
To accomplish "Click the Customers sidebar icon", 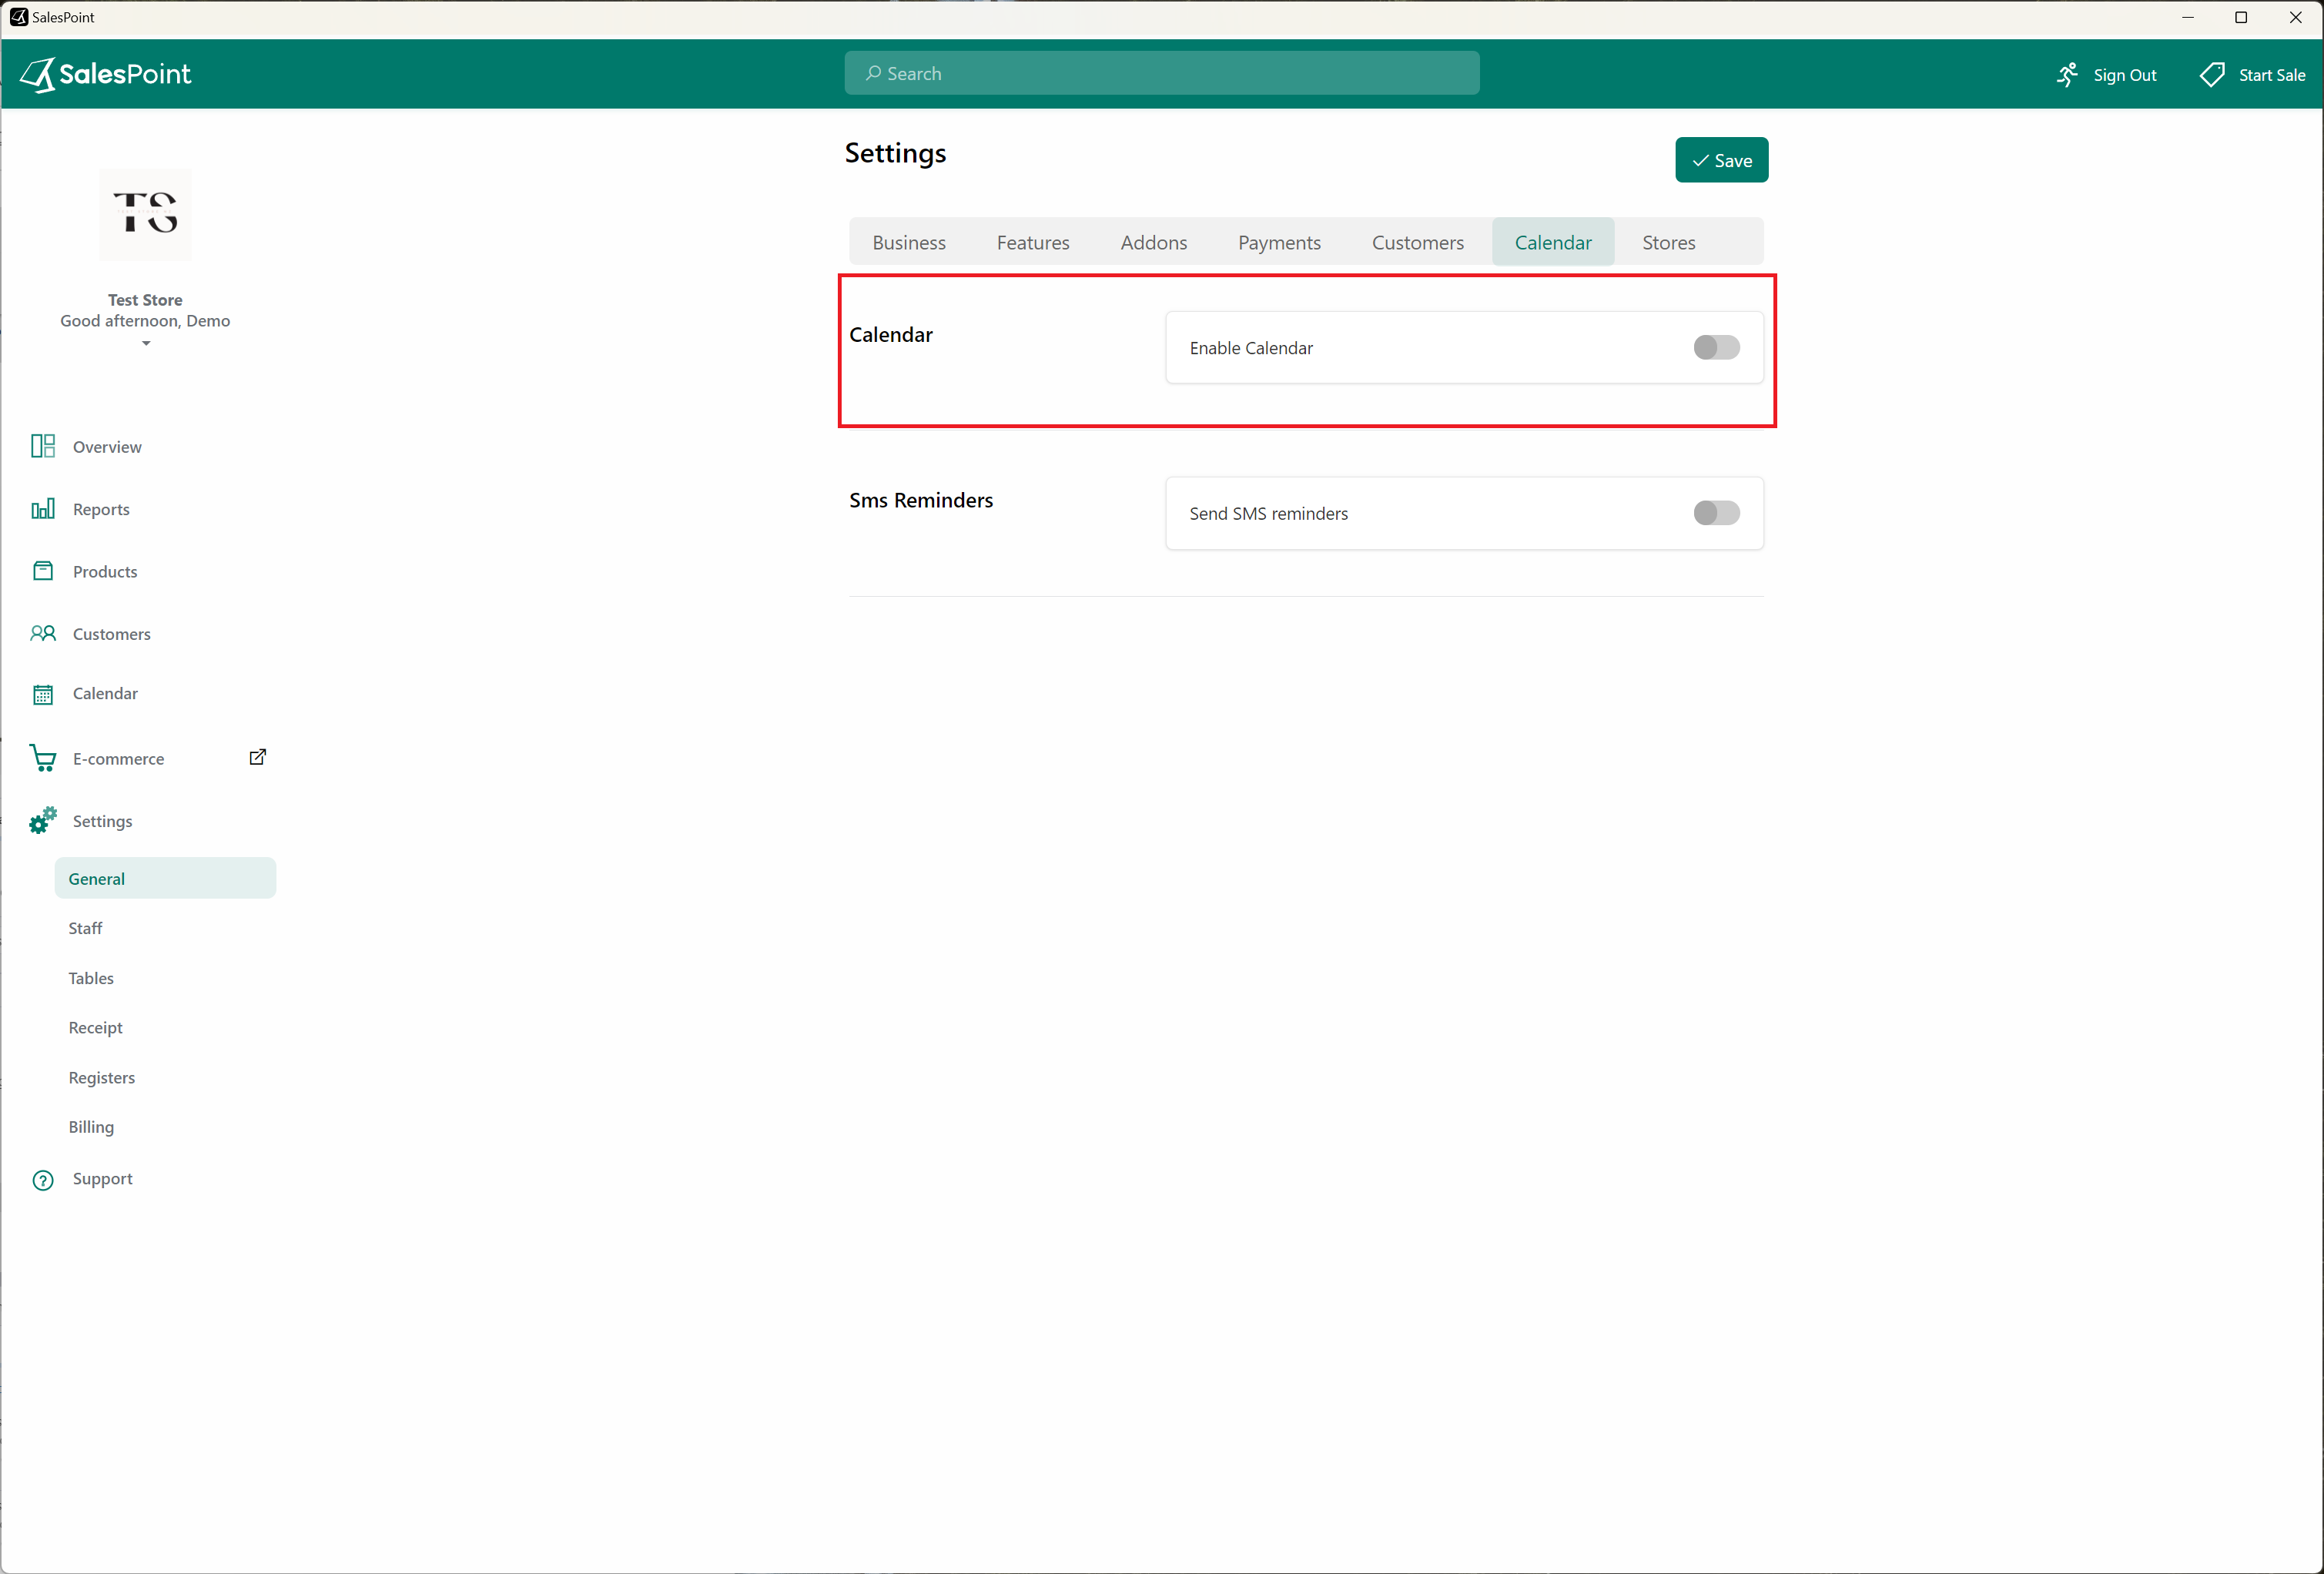I will tap(42, 632).
